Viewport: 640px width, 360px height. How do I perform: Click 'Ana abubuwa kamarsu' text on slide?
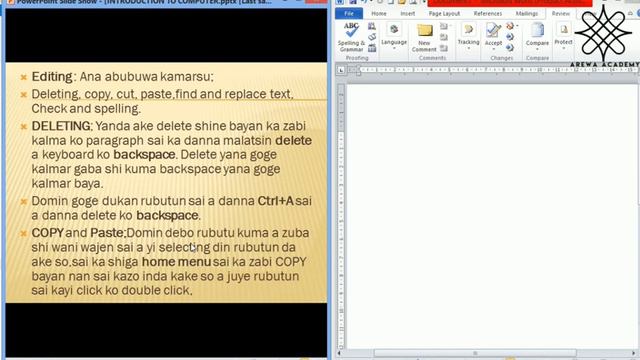(146, 77)
